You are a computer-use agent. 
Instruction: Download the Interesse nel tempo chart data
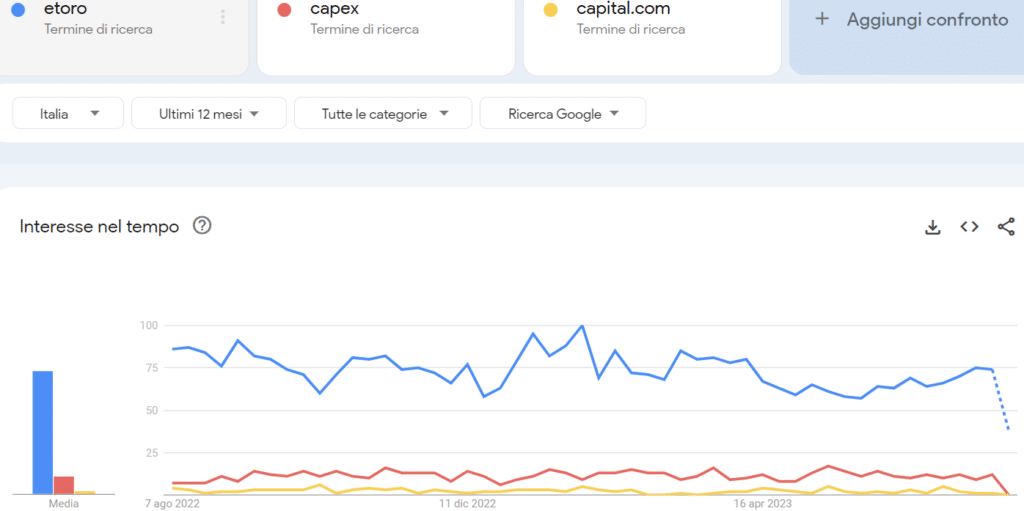pyautogui.click(x=933, y=227)
